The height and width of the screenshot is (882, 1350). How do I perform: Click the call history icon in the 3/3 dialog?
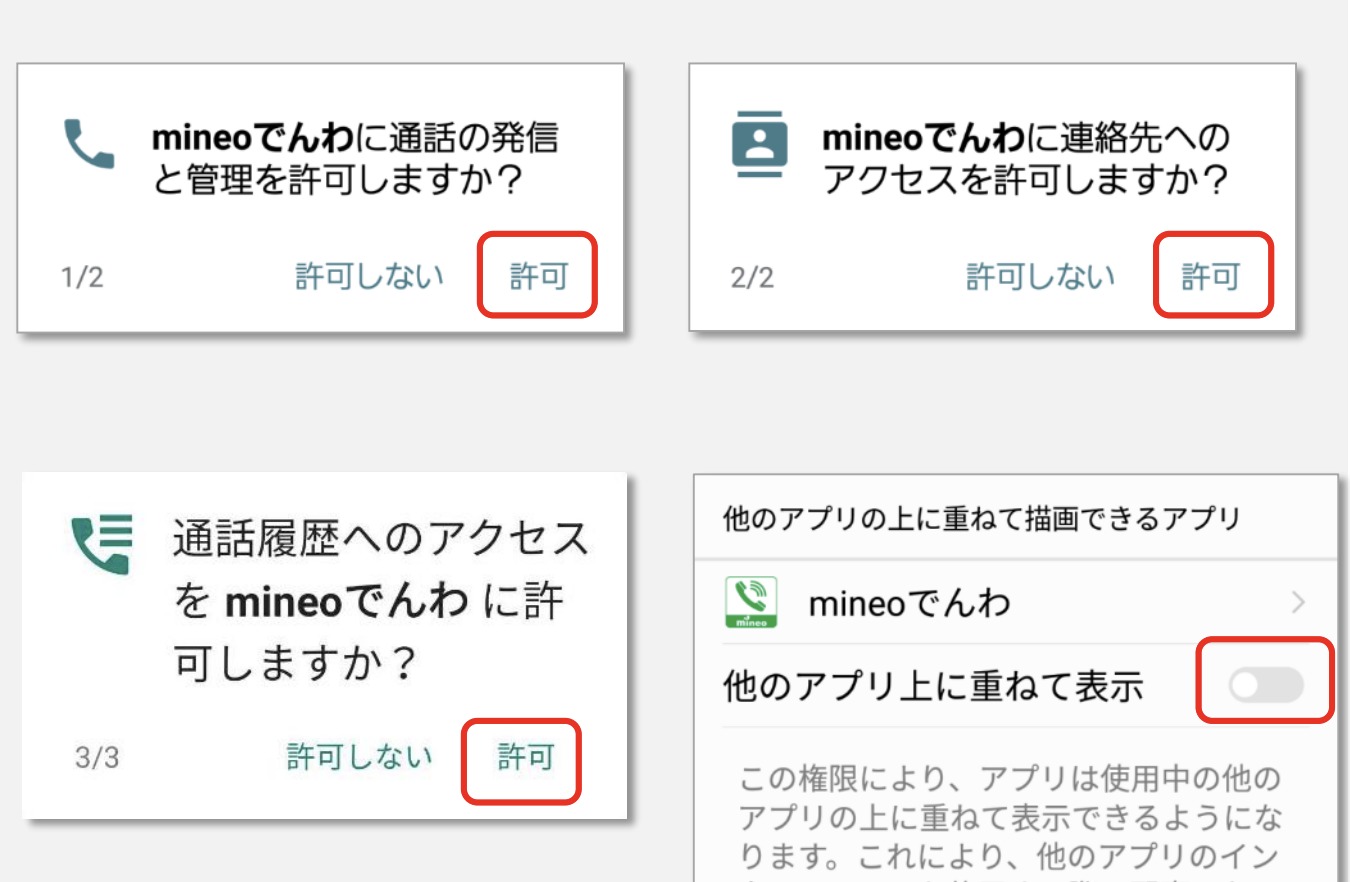(x=102, y=545)
